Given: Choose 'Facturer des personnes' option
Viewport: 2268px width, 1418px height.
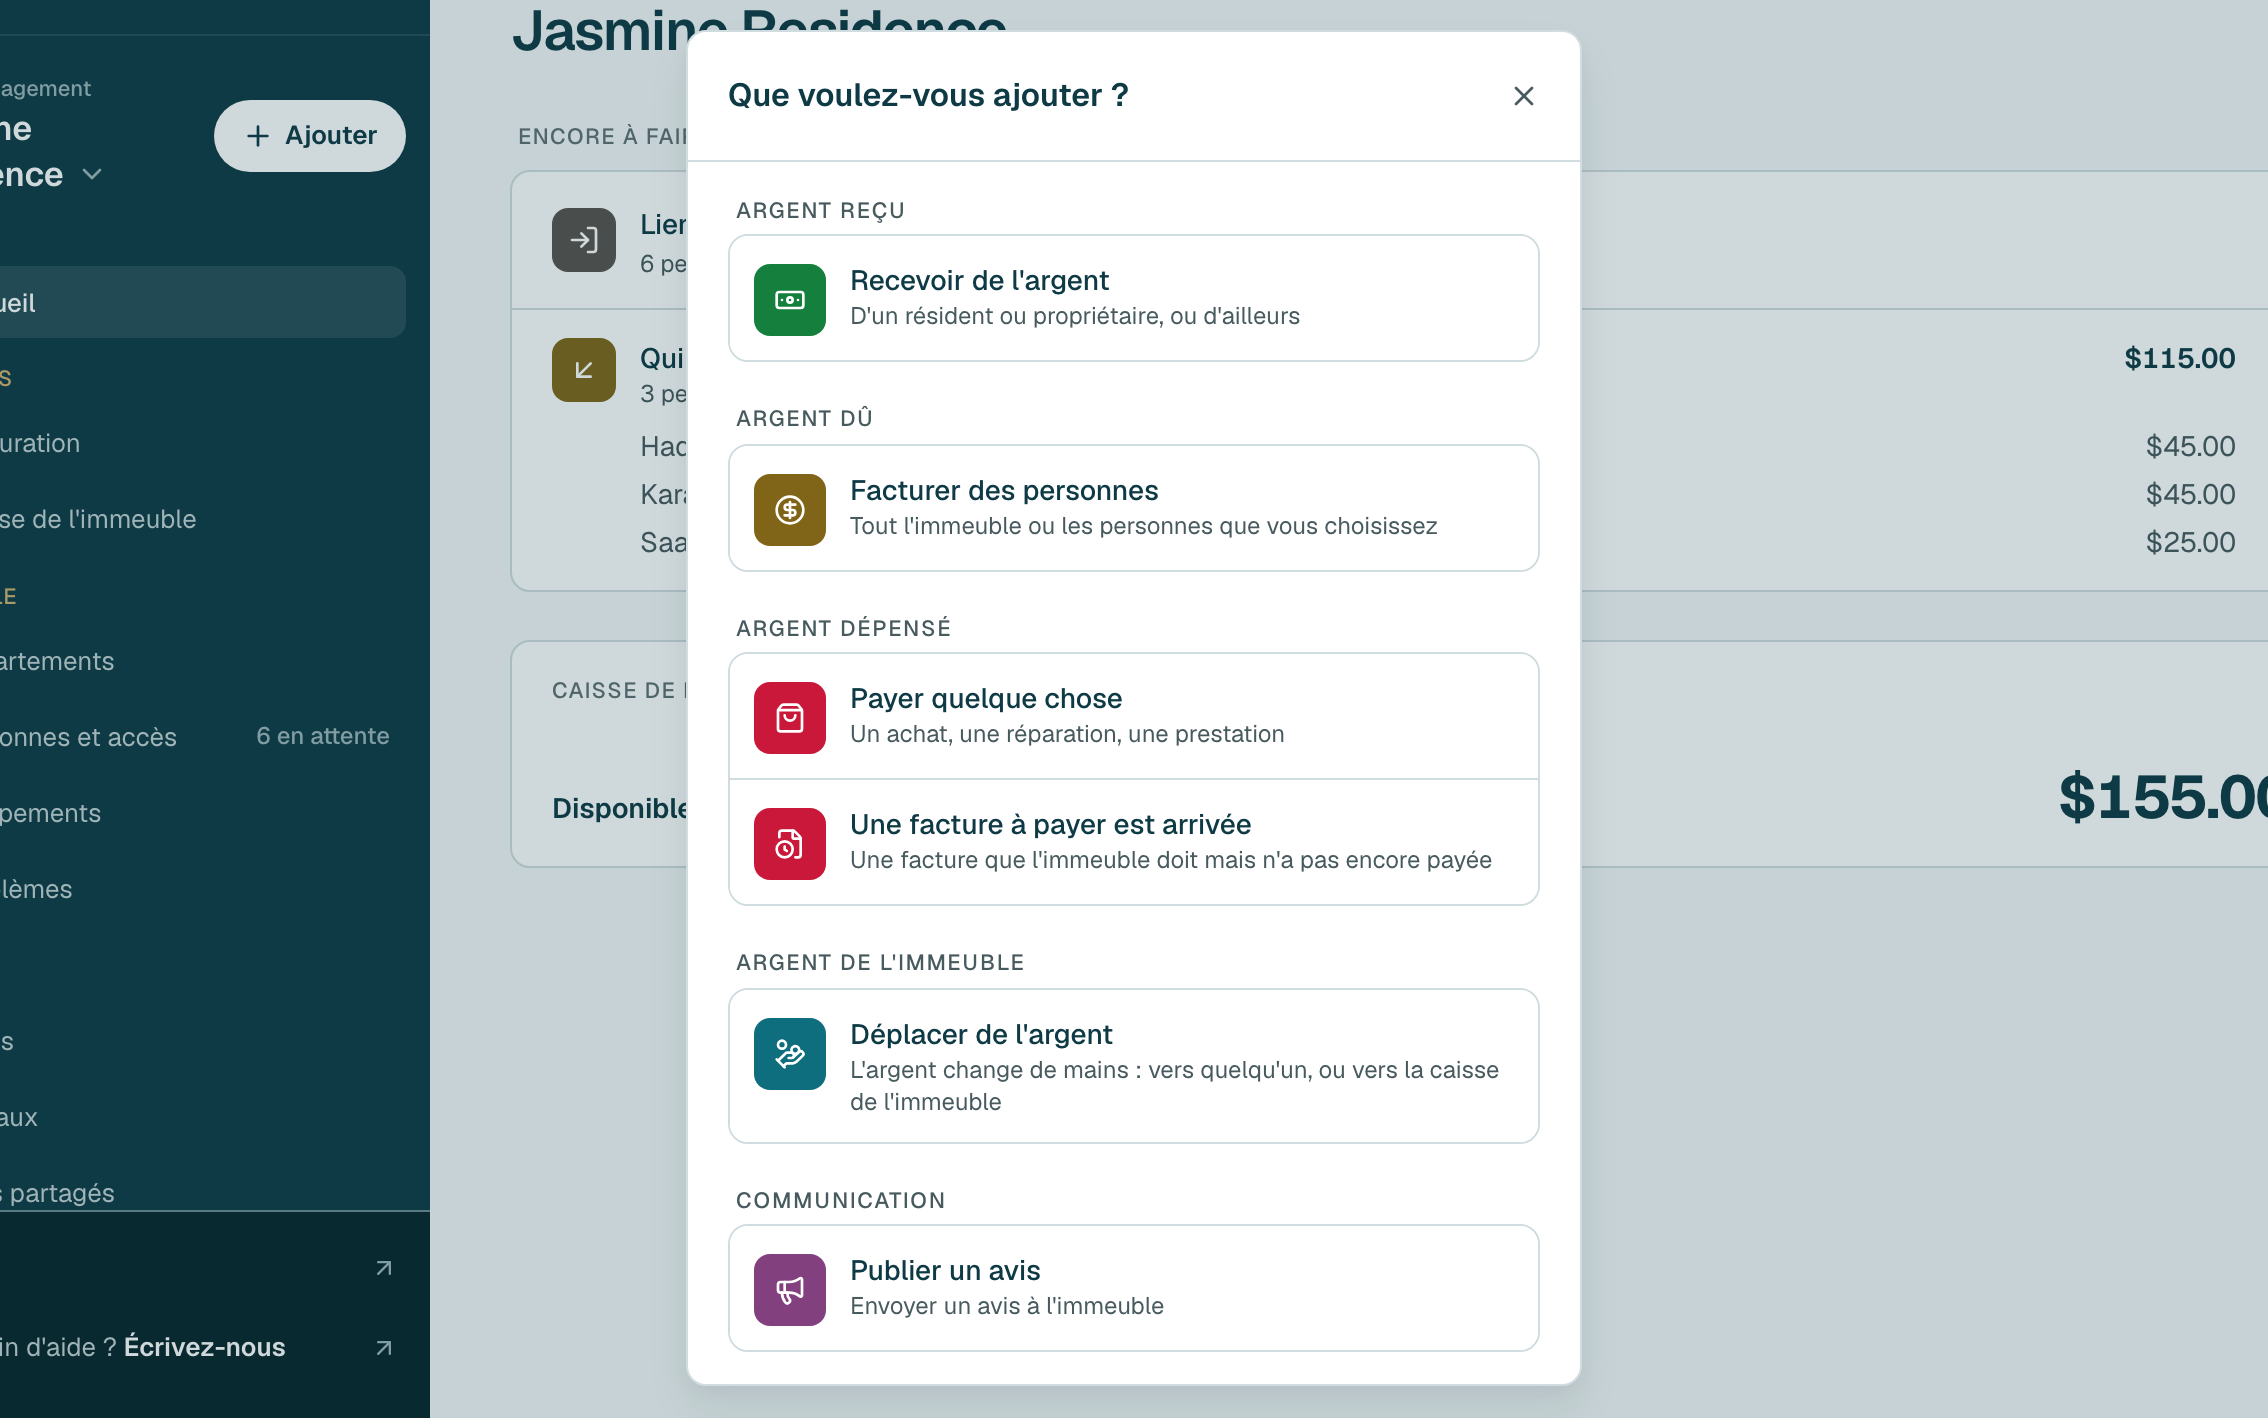Looking at the screenshot, I should click(1134, 508).
